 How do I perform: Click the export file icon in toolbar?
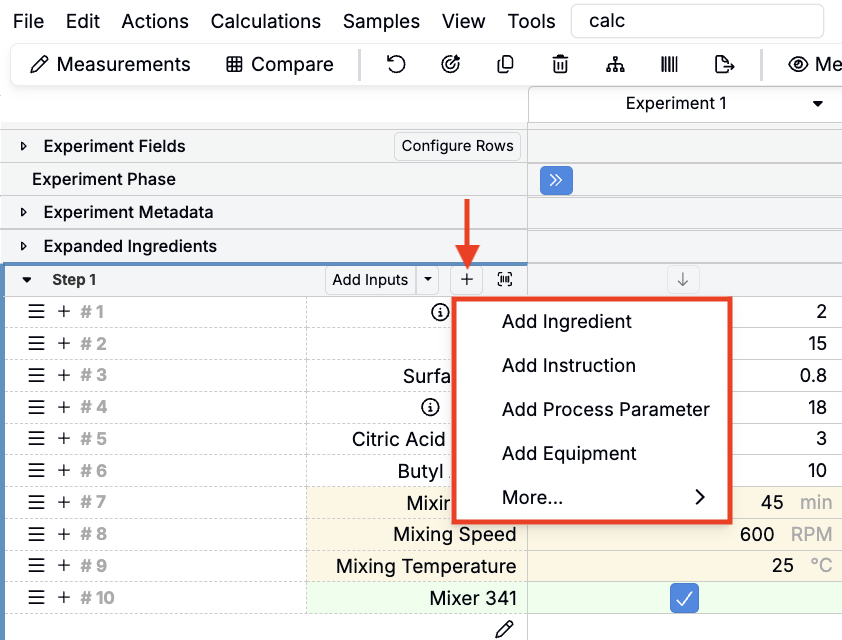pos(725,65)
